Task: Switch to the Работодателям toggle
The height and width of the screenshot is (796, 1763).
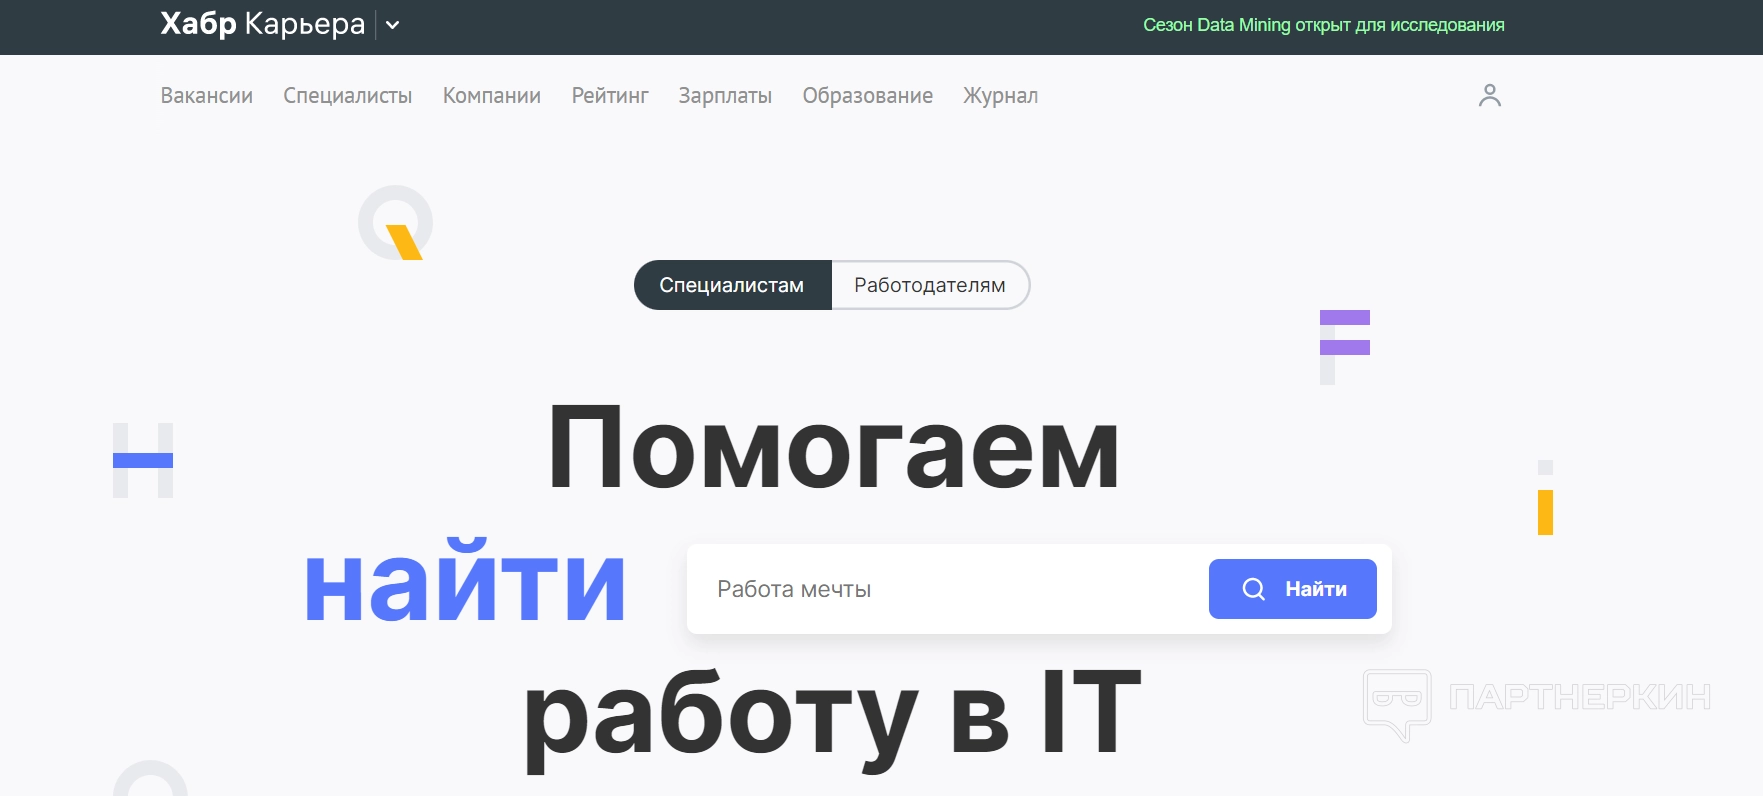Action: tap(929, 285)
